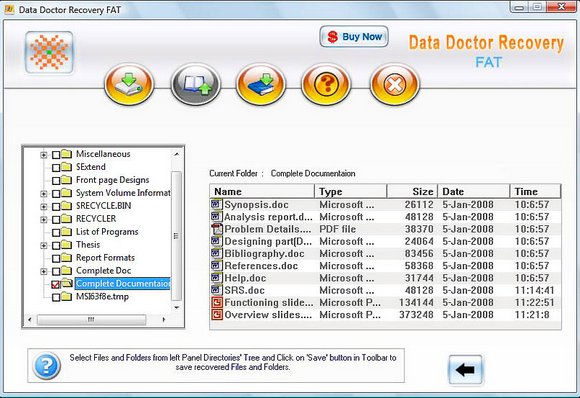
Task: Check the $Extend folder checkbox
Action: [x=56, y=168]
